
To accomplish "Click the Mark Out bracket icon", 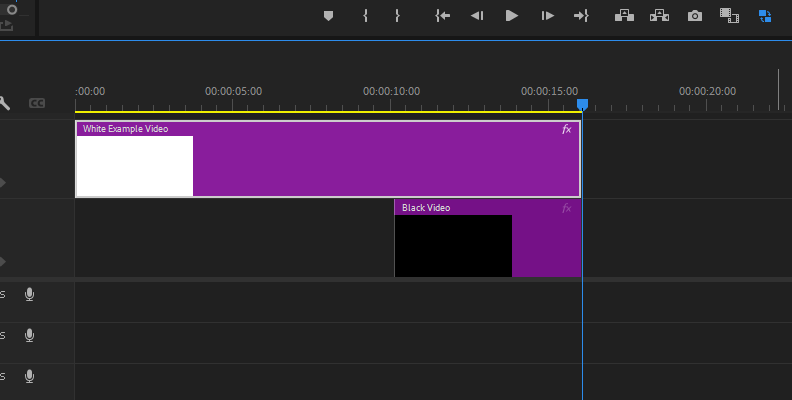I will click(x=397, y=16).
